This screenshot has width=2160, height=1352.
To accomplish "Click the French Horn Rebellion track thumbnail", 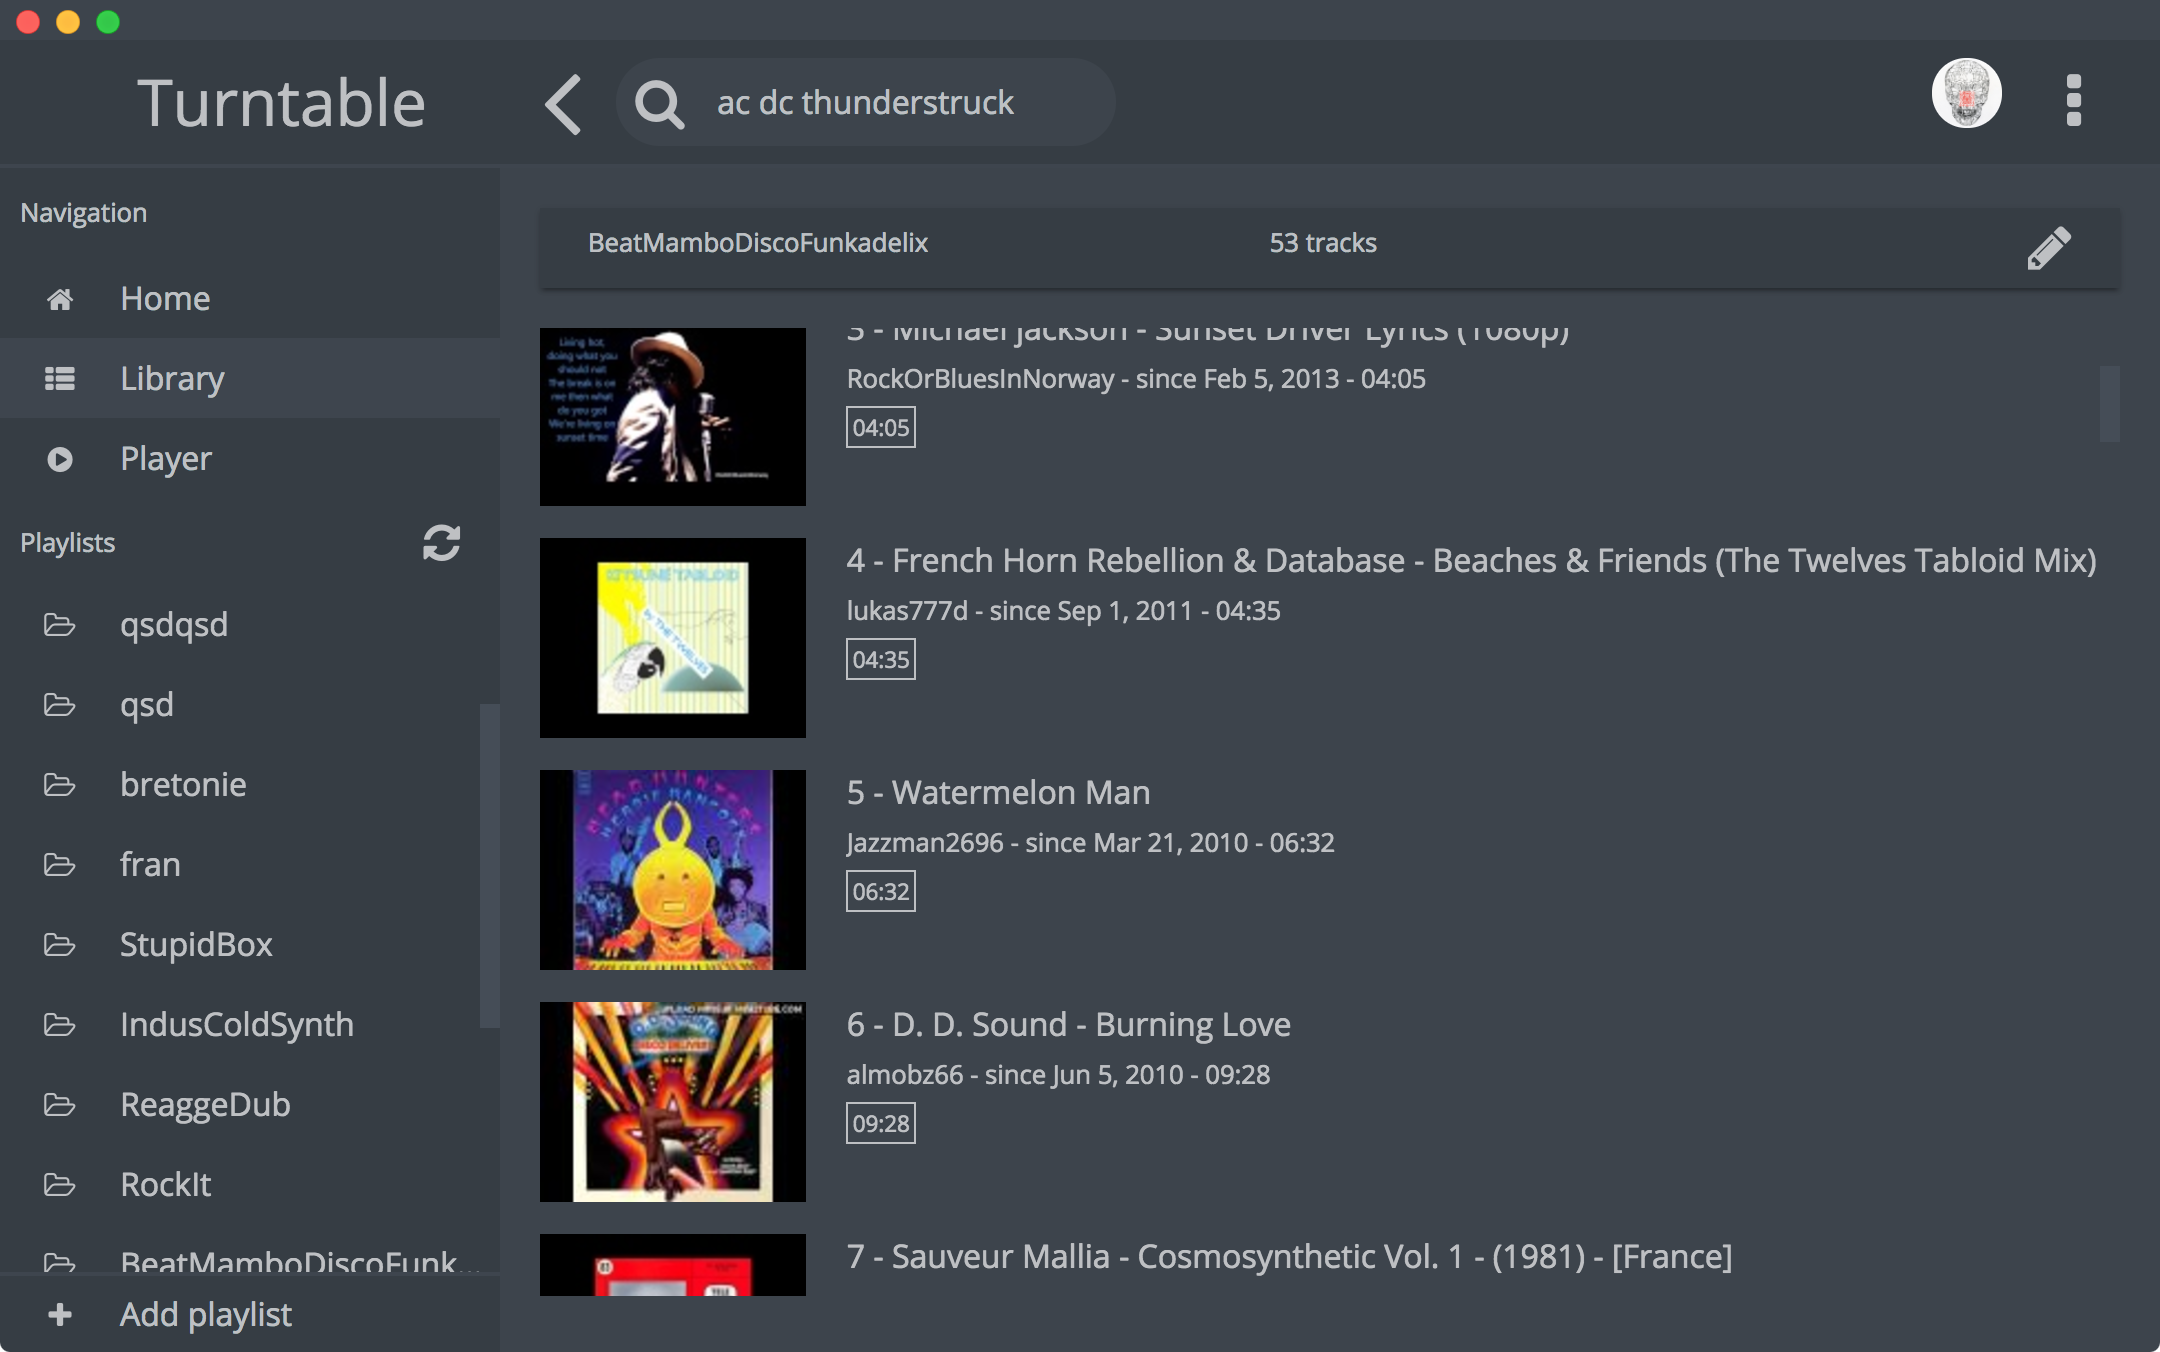I will 673,638.
